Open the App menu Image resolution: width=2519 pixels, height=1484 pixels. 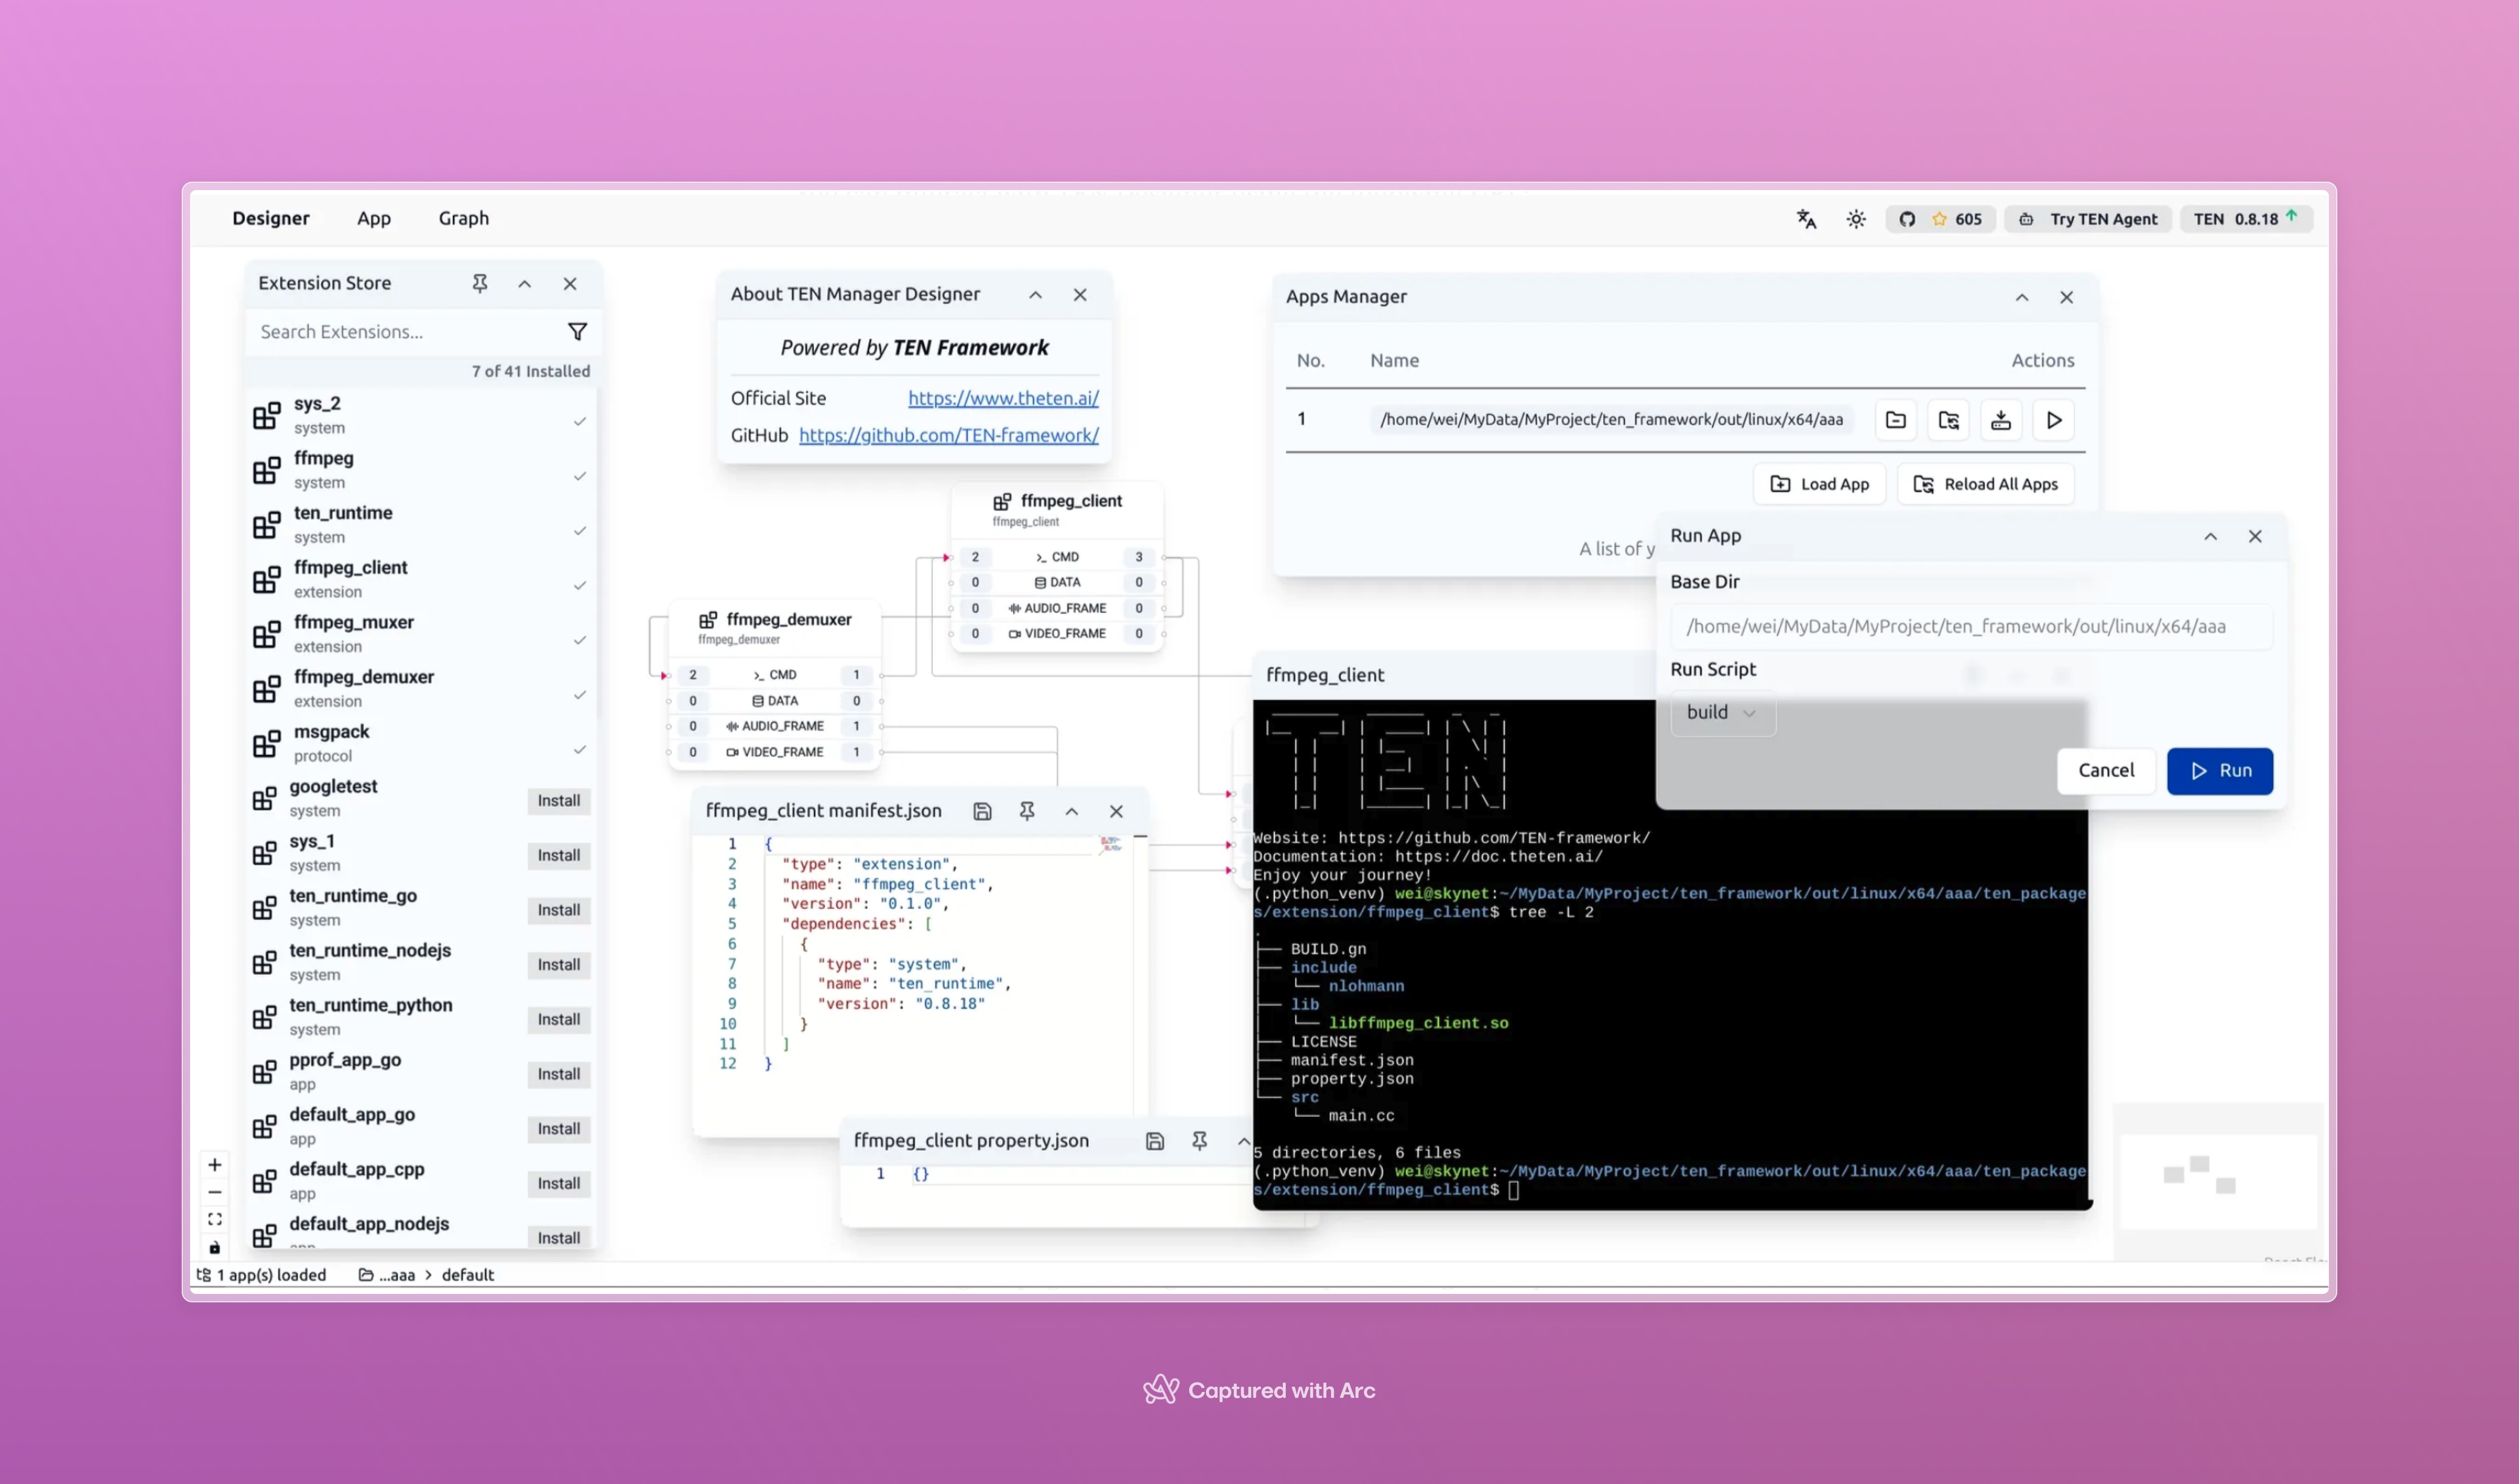[x=374, y=219]
